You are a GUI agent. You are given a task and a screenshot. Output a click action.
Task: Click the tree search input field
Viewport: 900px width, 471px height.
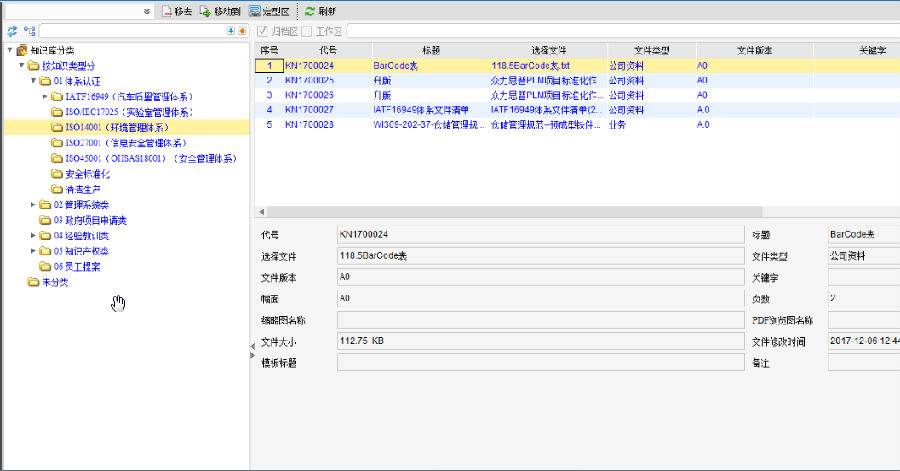130,31
